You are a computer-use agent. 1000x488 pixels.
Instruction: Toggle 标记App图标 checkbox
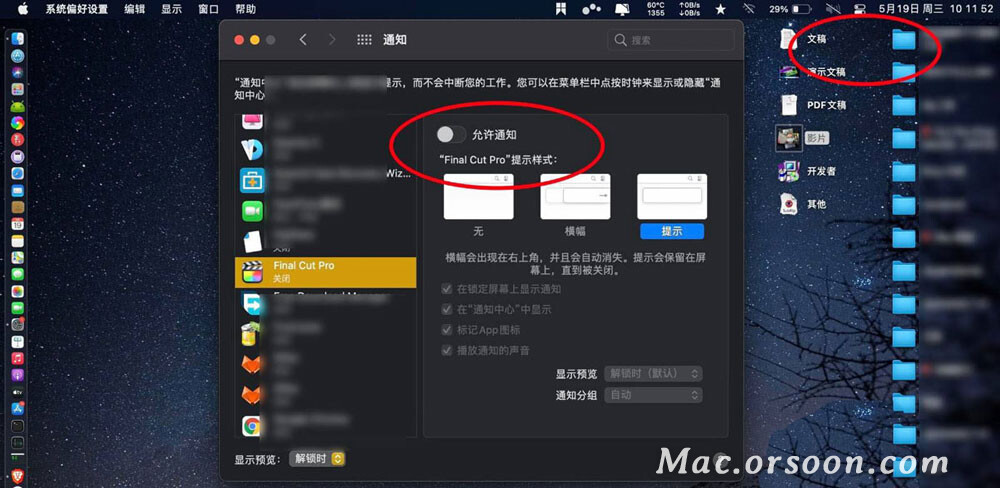click(x=447, y=330)
